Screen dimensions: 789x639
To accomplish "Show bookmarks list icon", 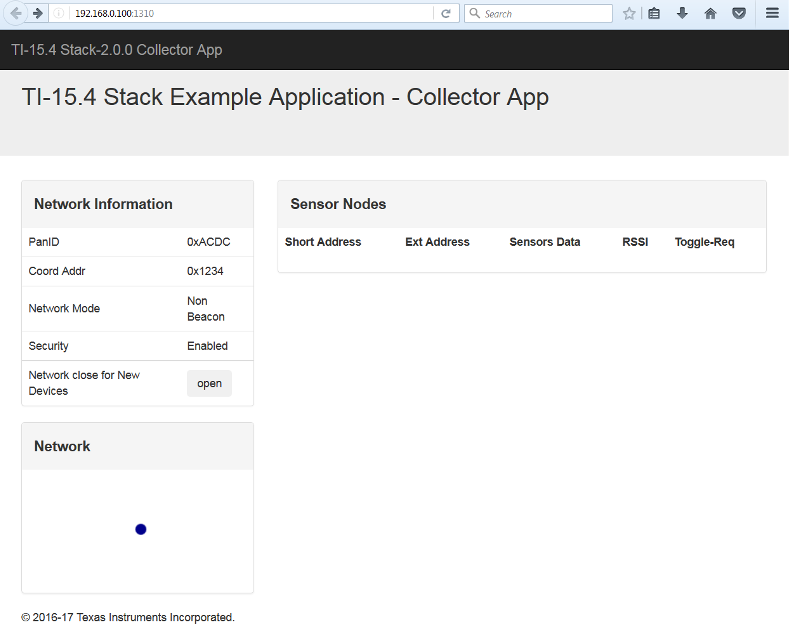I will [x=654, y=14].
